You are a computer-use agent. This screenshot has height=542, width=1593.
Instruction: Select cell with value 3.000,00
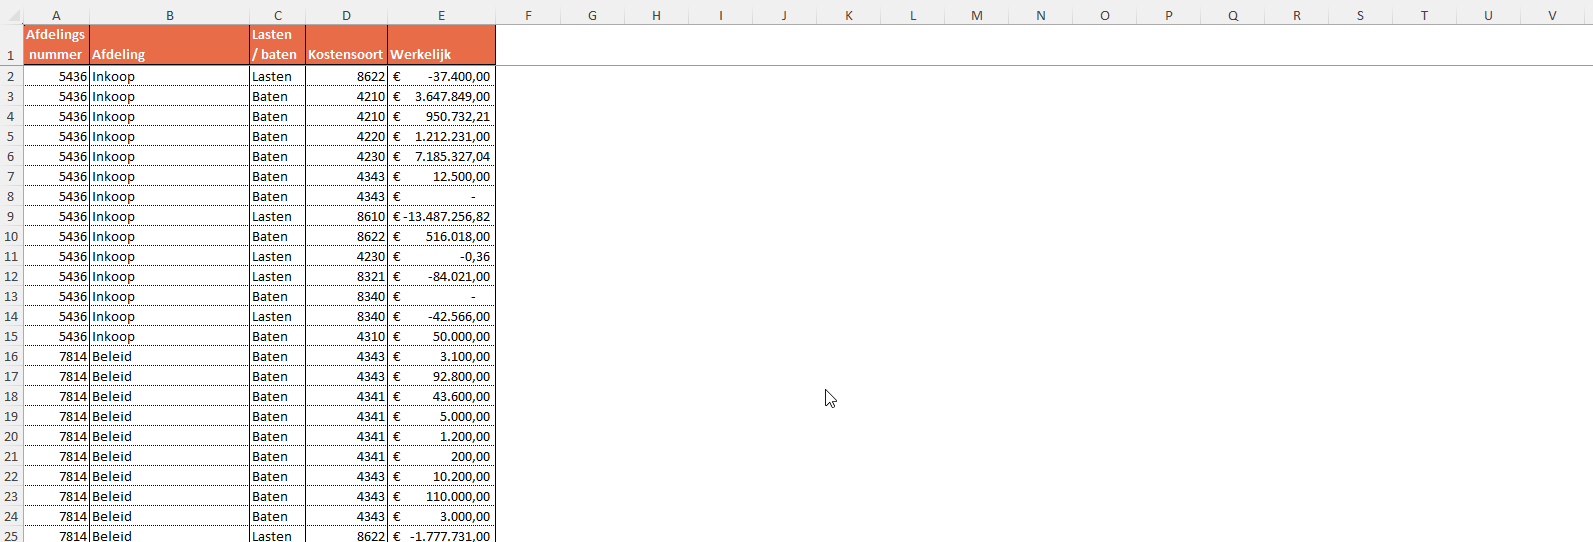click(441, 516)
